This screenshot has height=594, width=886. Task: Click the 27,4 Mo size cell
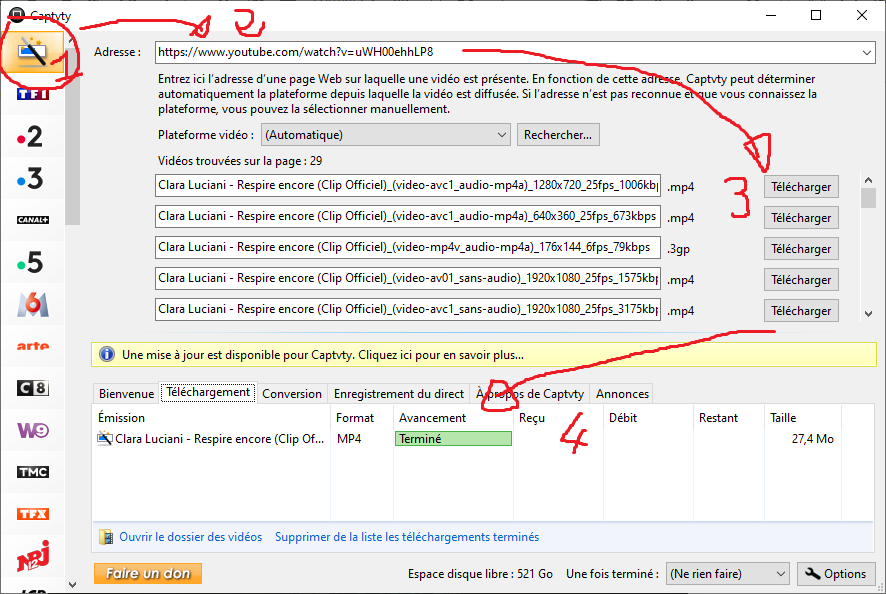(x=813, y=439)
